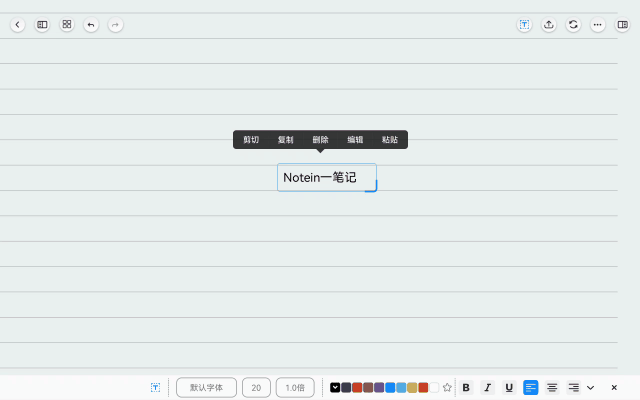Align text to the right
Image resolution: width=640 pixels, height=400 pixels.
(x=574, y=387)
